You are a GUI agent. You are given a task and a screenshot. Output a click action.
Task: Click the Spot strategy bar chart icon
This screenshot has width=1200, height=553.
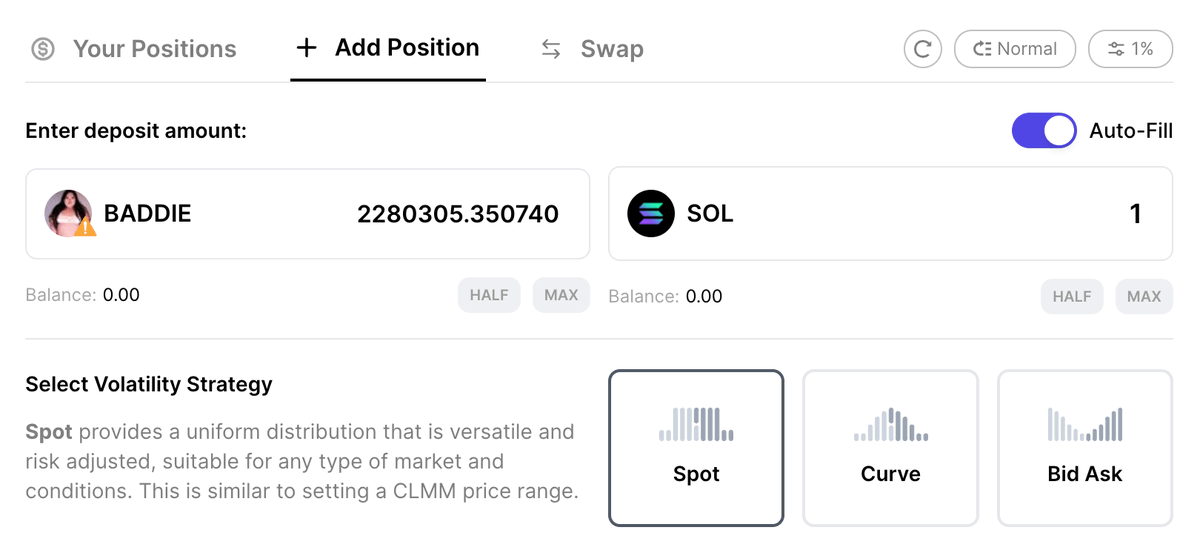pos(696,424)
